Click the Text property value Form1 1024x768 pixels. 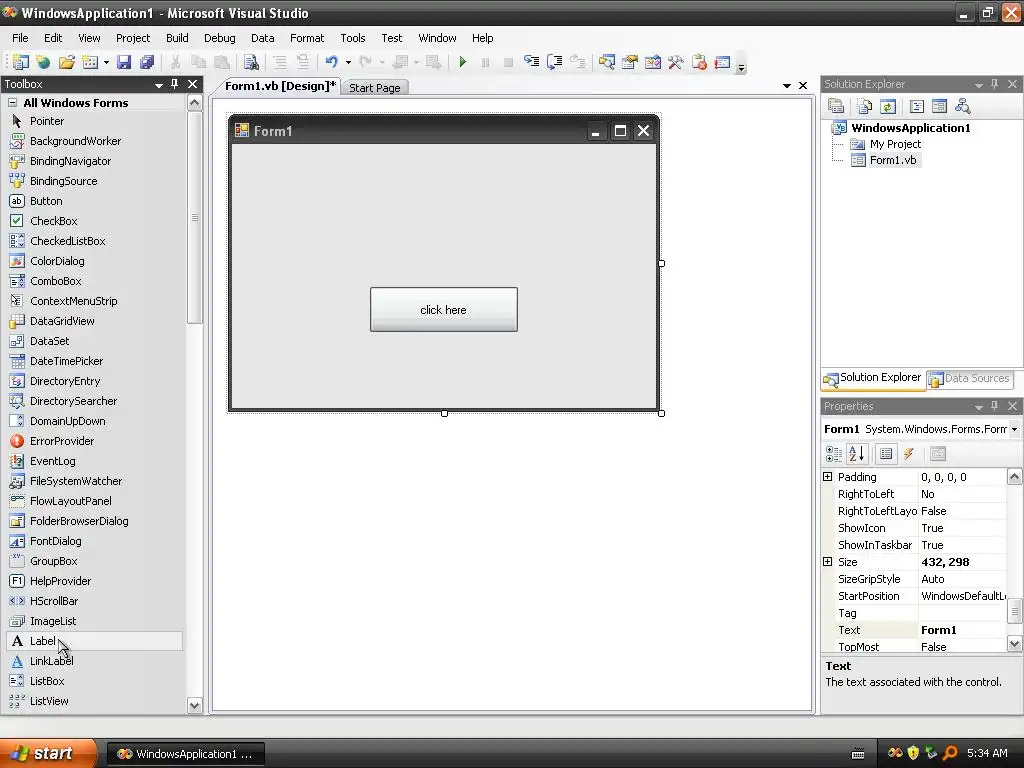point(961,630)
